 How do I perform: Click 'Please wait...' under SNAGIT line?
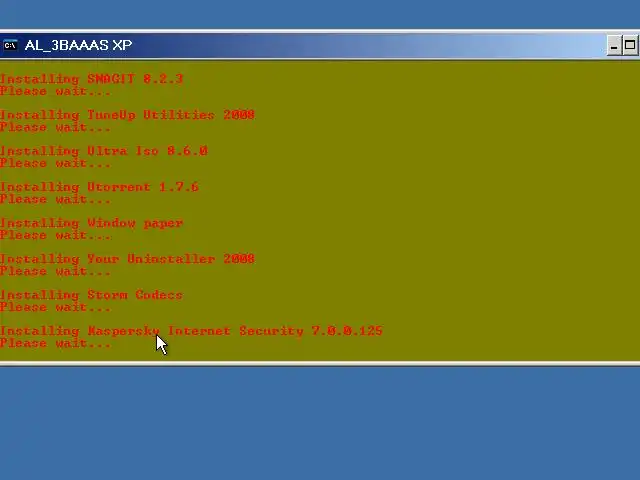coord(55,91)
